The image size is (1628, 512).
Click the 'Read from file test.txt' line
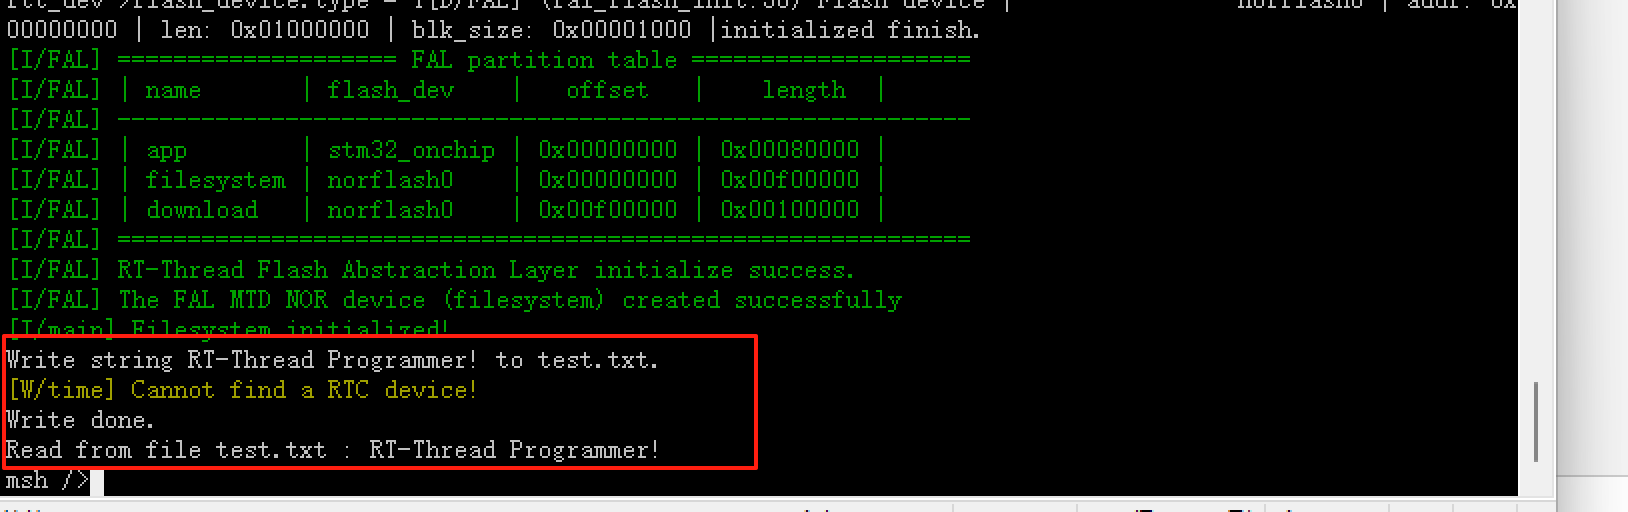tap(332, 450)
